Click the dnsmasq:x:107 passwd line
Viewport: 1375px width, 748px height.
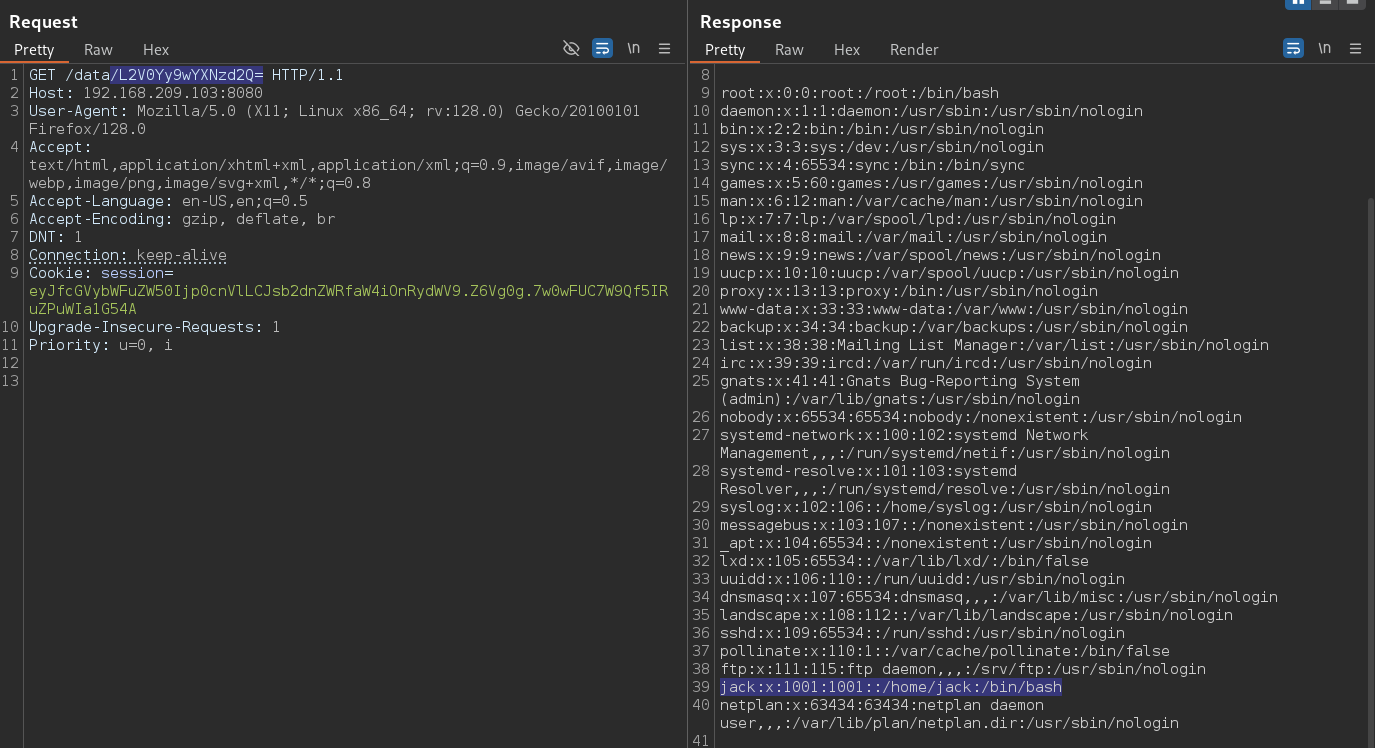[x=999, y=597]
